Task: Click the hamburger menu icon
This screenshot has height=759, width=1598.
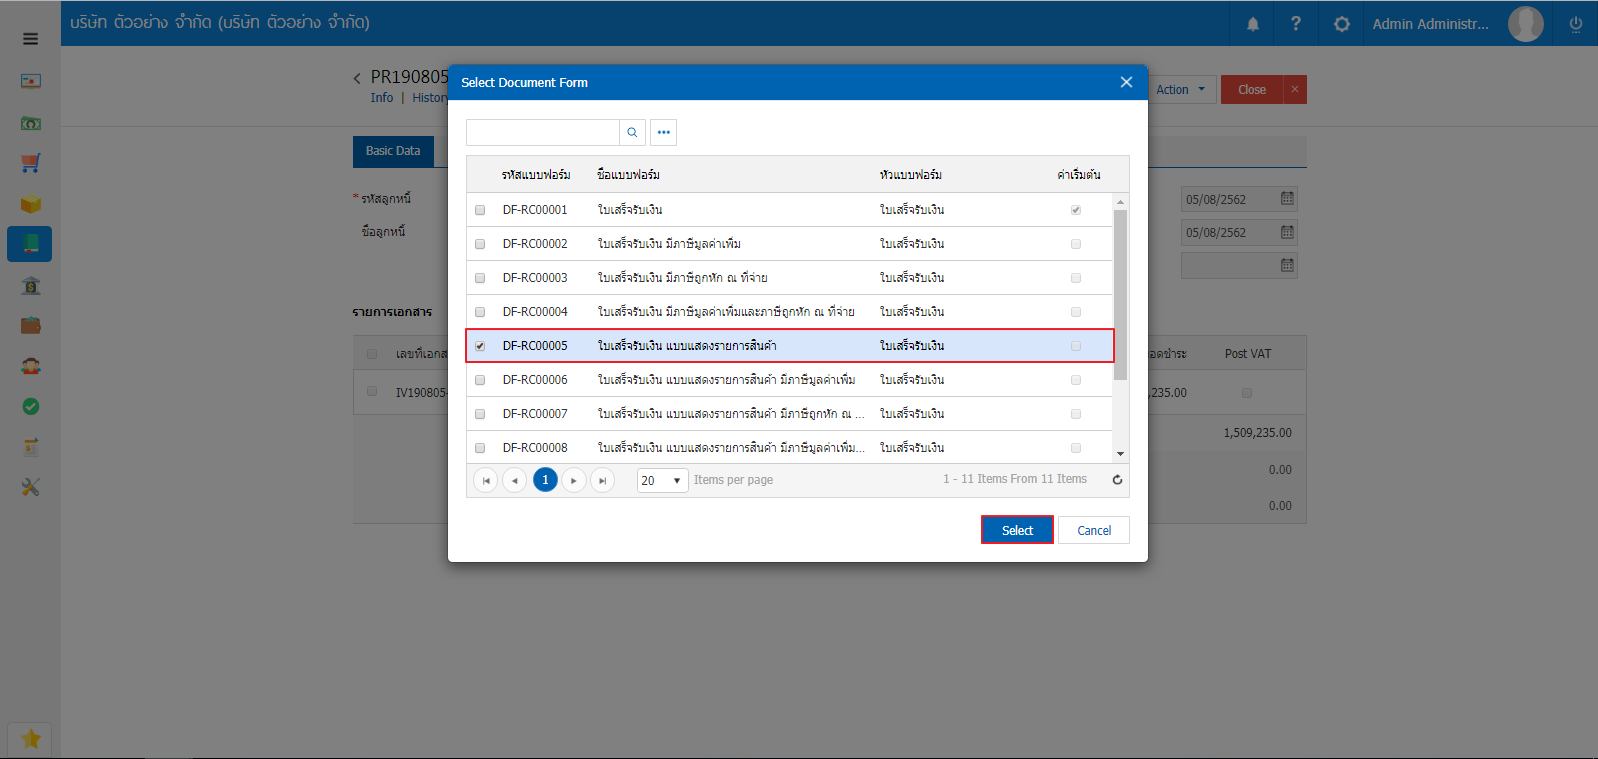Action: 30,39
